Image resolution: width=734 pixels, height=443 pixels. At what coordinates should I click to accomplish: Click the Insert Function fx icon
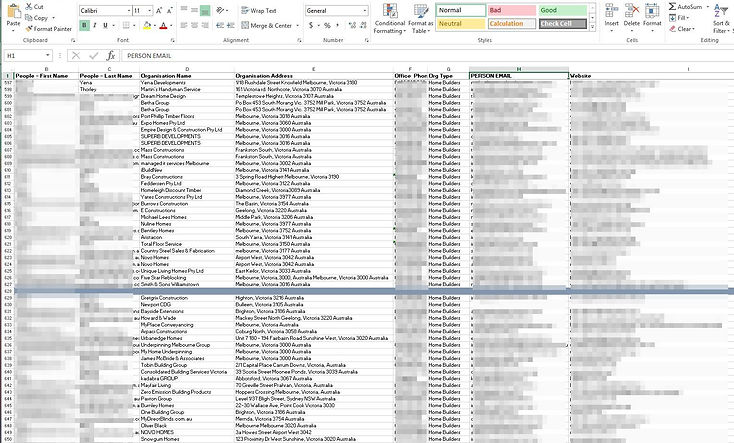point(110,56)
